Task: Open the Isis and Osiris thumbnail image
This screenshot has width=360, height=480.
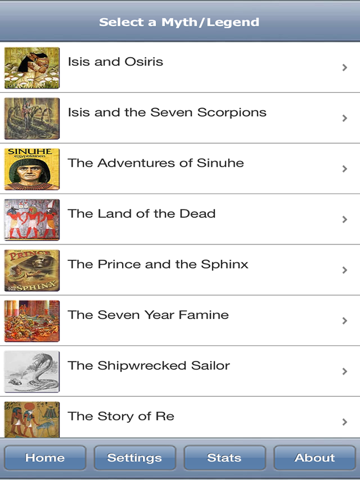Action: [x=32, y=68]
